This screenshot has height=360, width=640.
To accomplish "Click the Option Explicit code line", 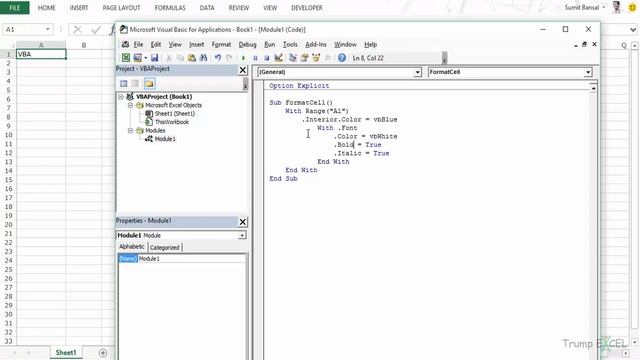I will (299, 86).
